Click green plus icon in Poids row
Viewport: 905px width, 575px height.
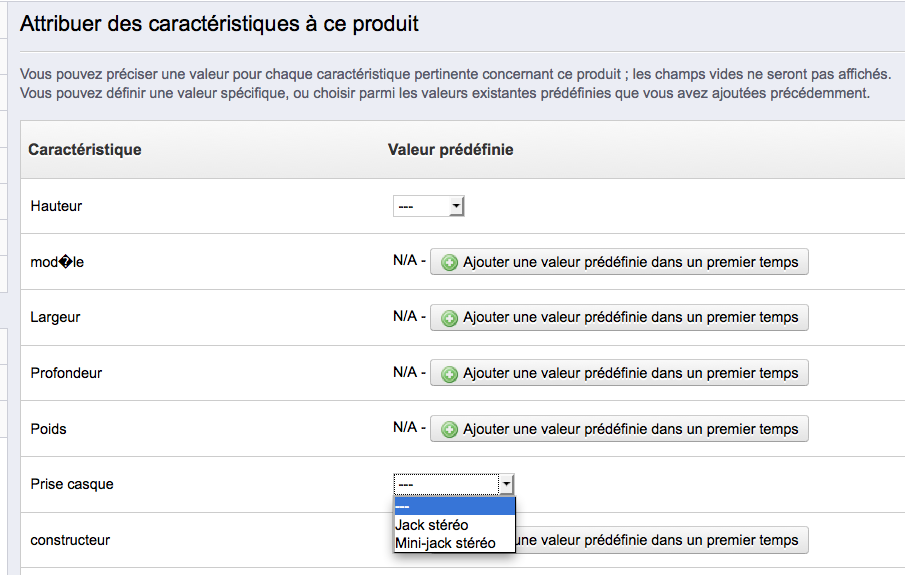(x=450, y=430)
